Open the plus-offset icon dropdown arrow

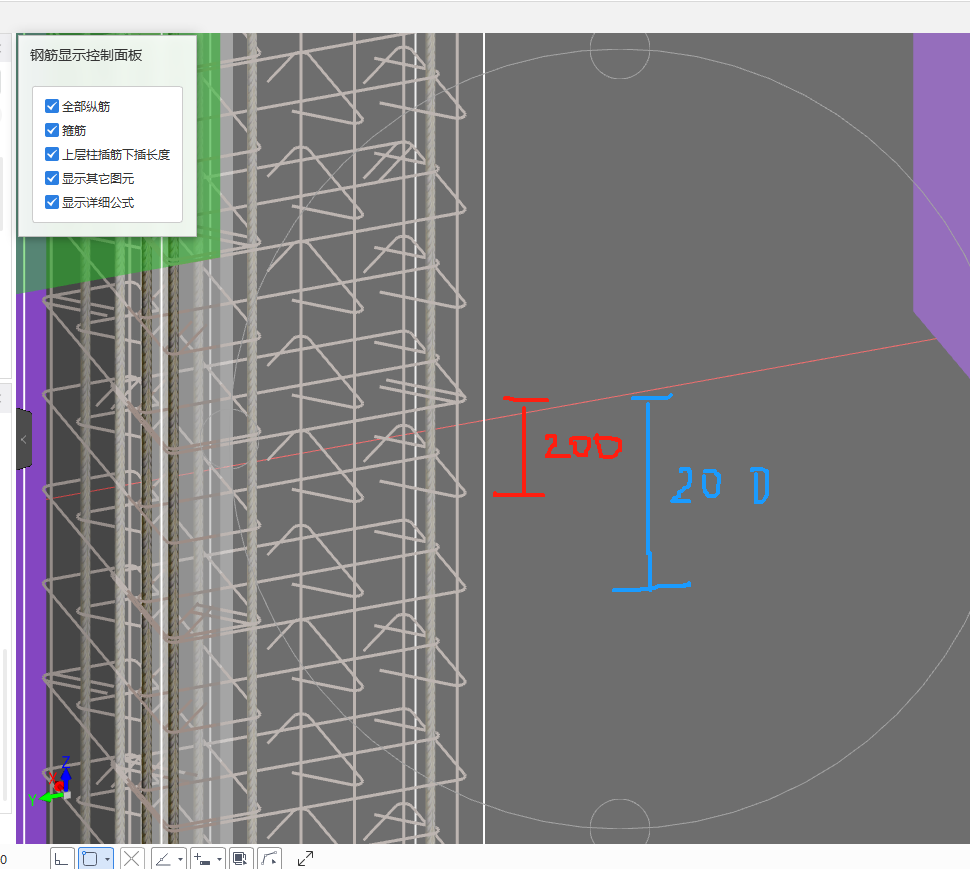click(x=220, y=859)
